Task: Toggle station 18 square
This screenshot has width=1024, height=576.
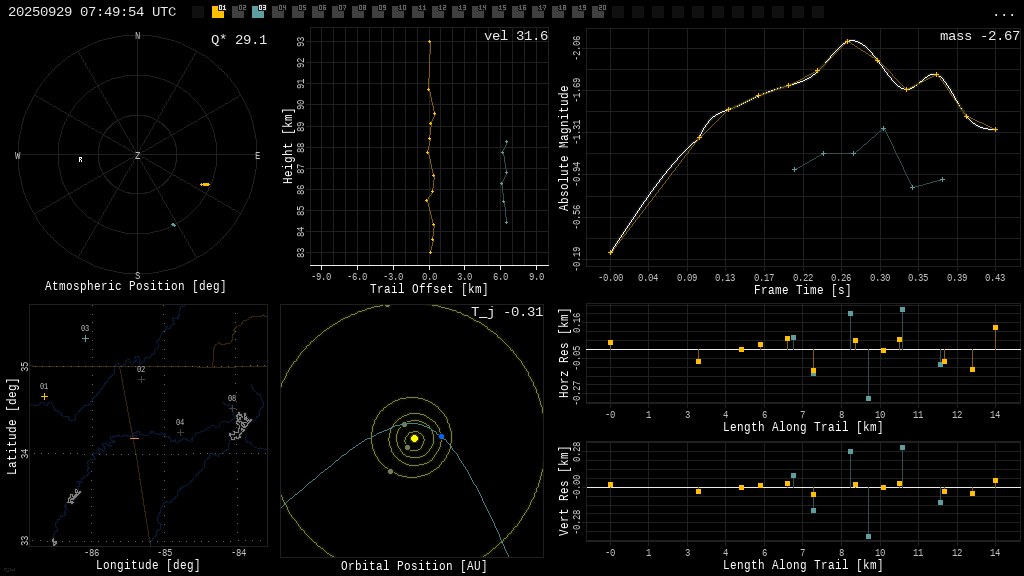Action: [x=558, y=12]
